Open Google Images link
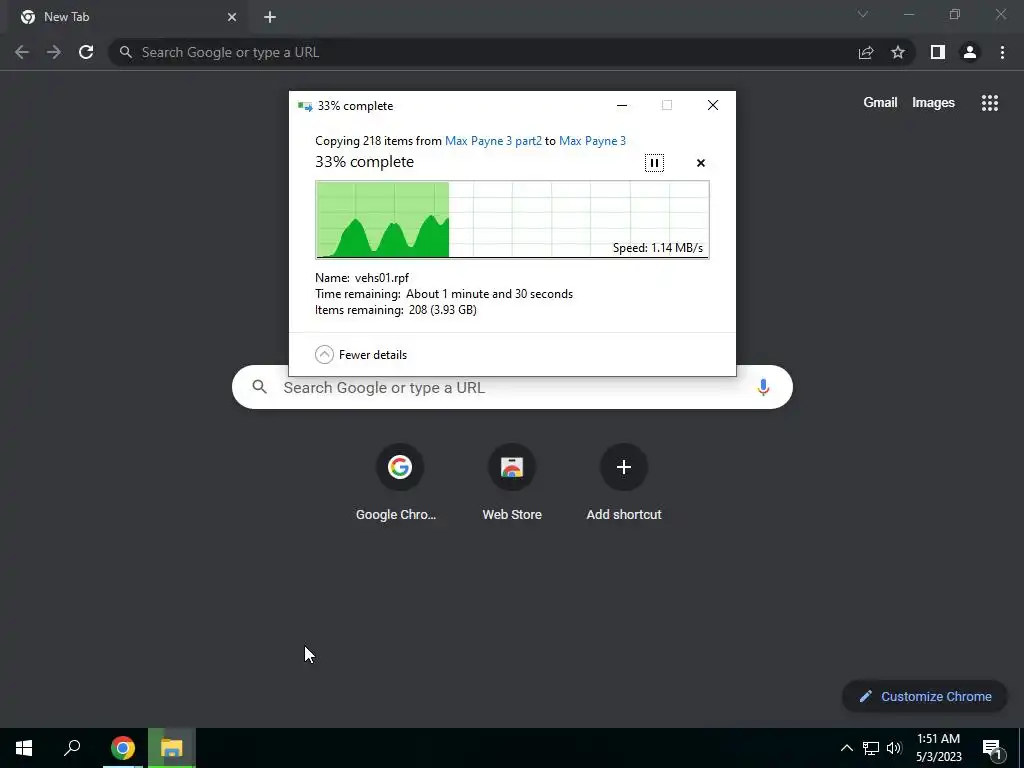Image resolution: width=1024 pixels, height=768 pixels. 933,103
